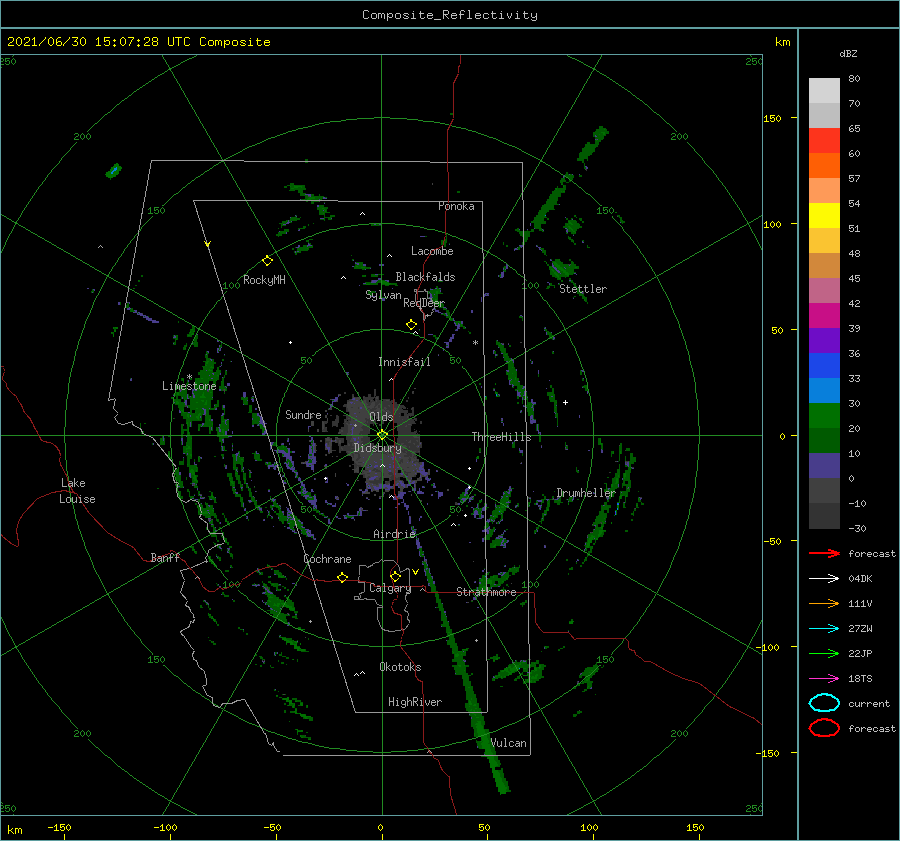Click the RockyMH label
Screen dimensions: 900x841
click(264, 280)
